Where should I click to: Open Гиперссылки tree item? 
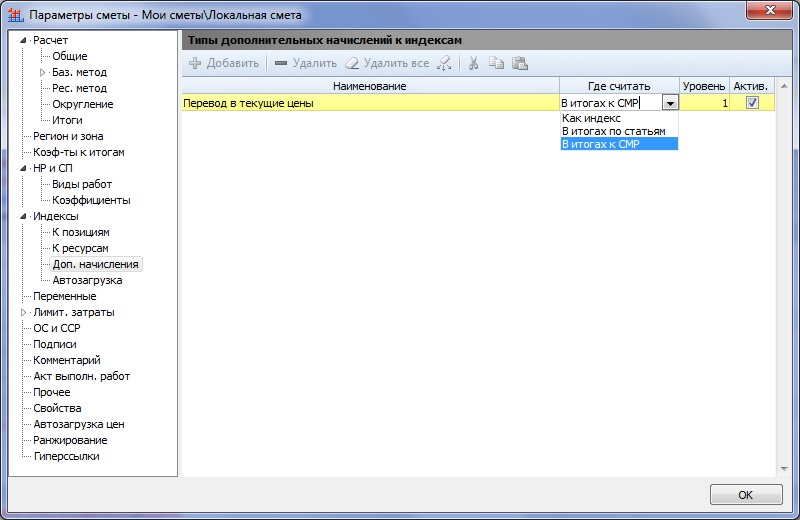click(x=66, y=456)
